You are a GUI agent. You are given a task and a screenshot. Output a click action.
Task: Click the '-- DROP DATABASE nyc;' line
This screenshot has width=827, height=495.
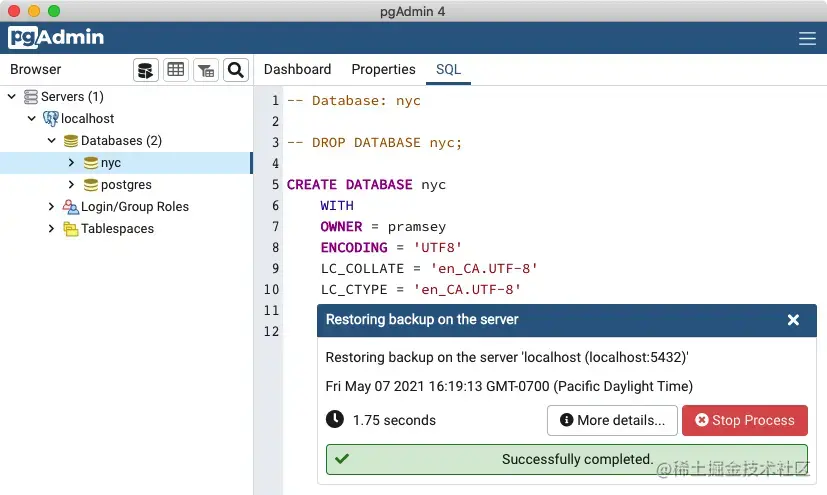point(374,143)
